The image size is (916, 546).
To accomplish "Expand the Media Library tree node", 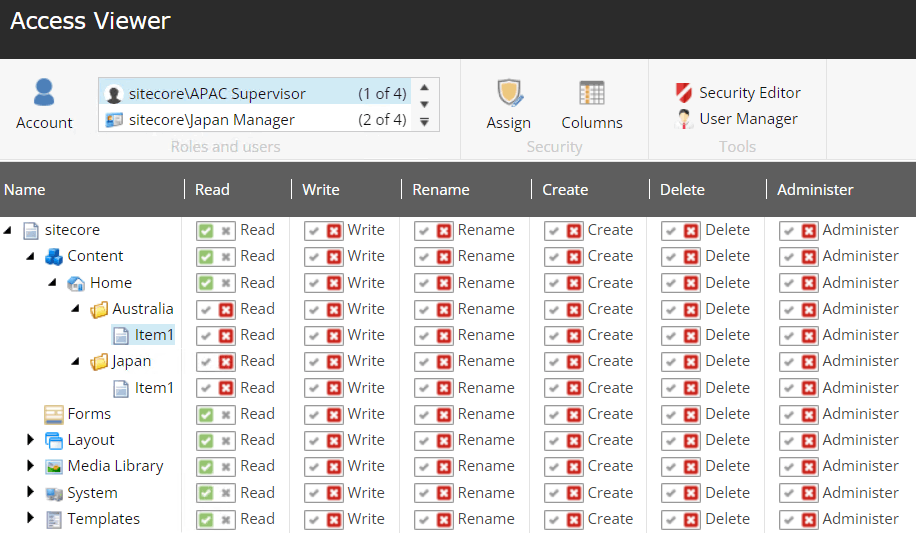I will [30, 465].
